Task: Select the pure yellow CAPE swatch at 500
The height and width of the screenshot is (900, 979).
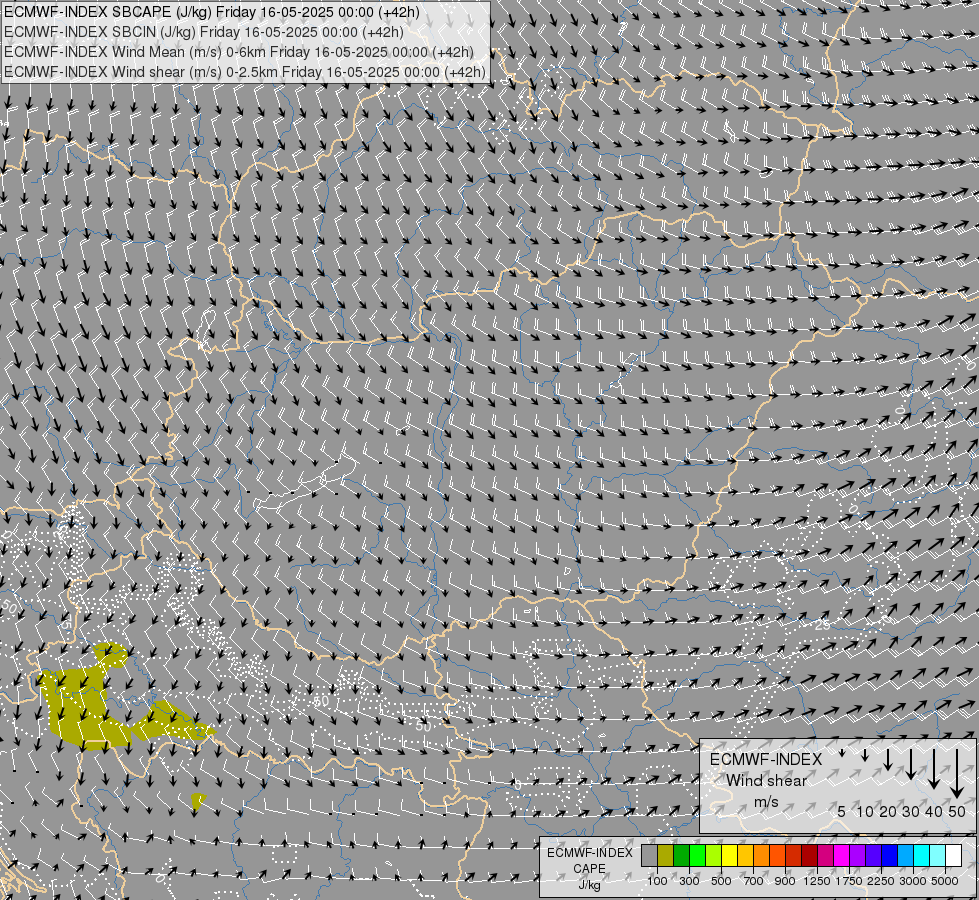Action: pyautogui.click(x=729, y=856)
